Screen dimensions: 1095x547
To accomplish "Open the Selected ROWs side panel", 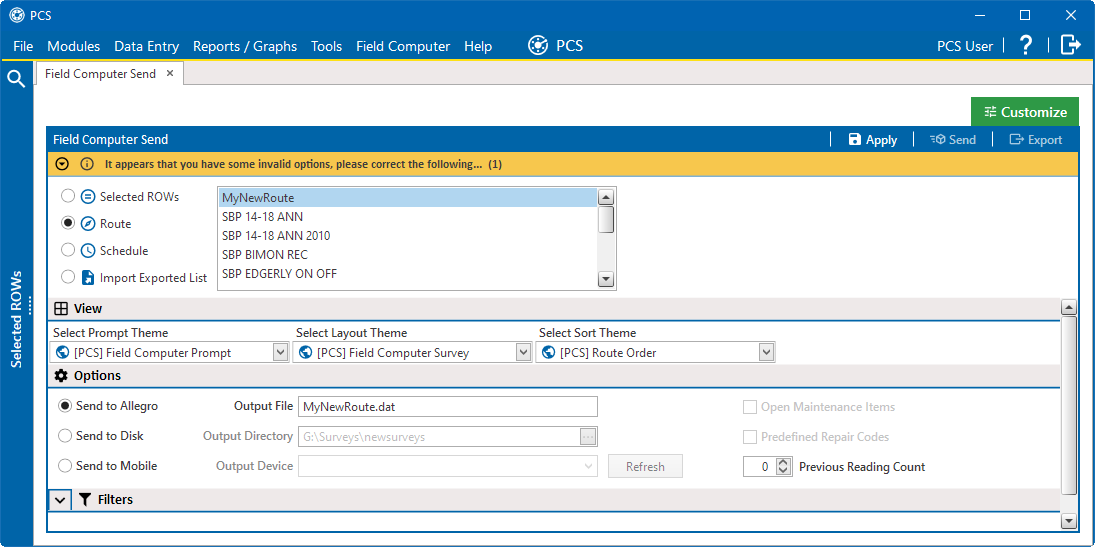I will point(16,319).
